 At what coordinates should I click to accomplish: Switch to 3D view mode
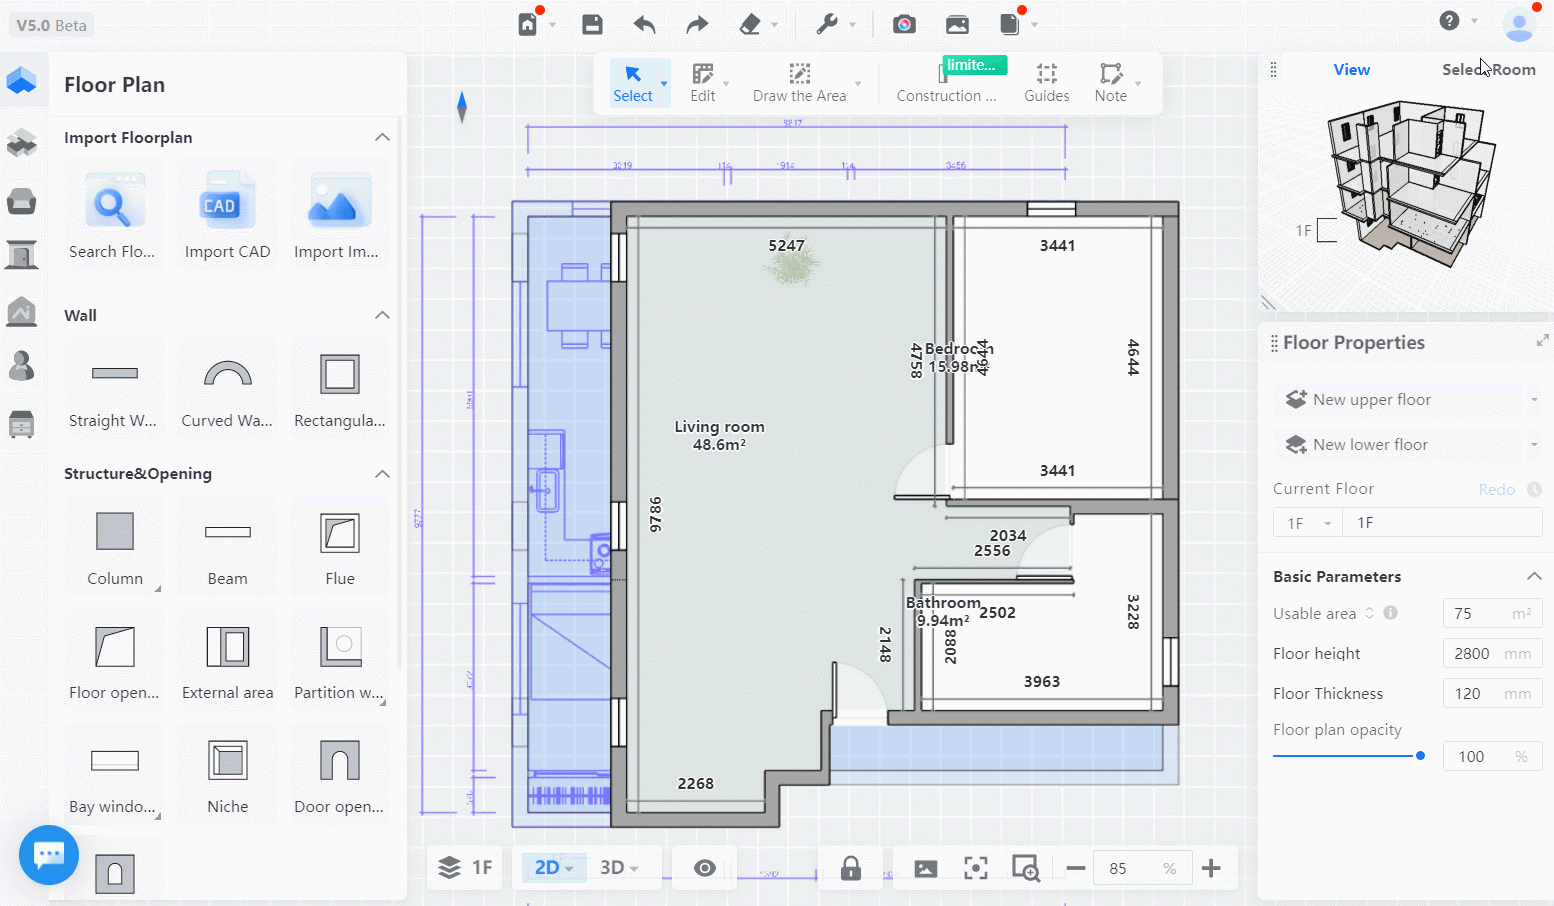(x=612, y=868)
